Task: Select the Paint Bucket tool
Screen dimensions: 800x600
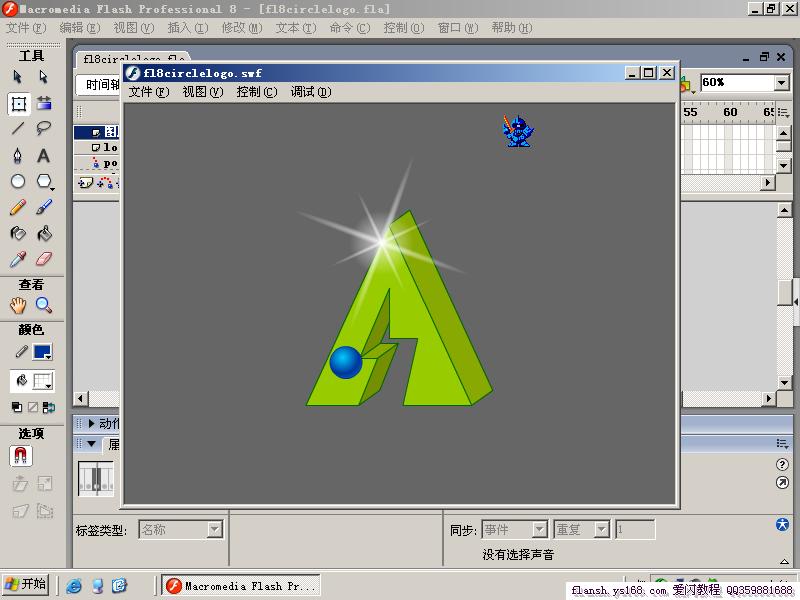Action: (44, 234)
